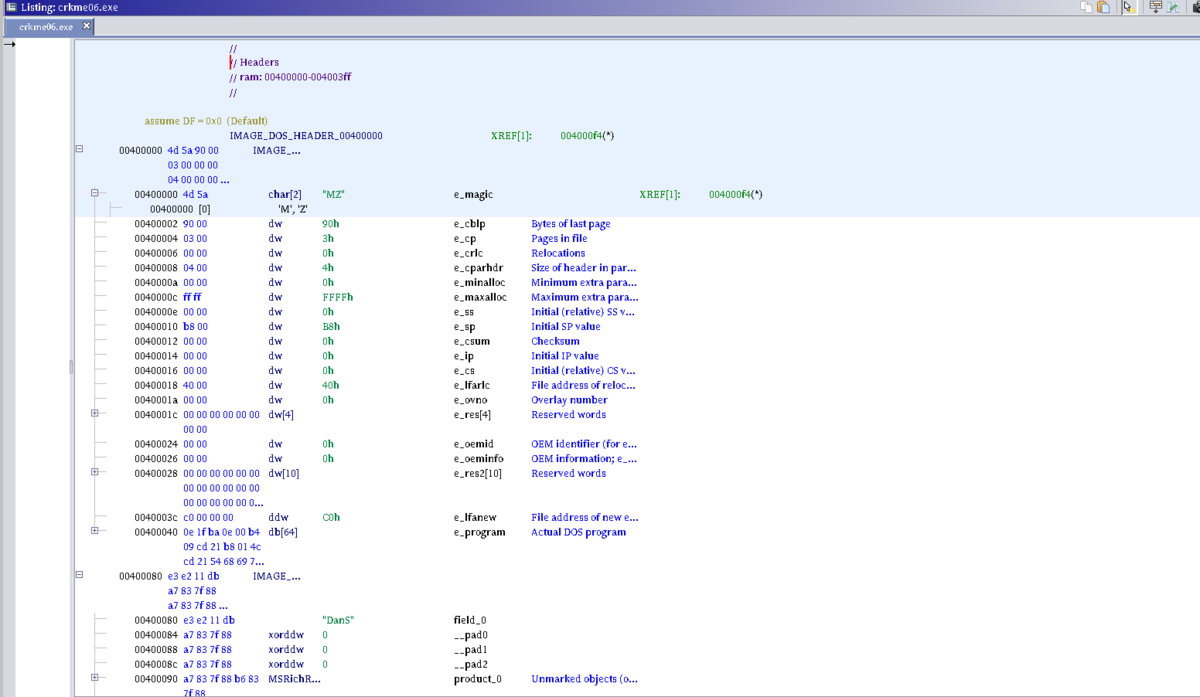
Task: Select address 00400010
Action: coord(155,327)
